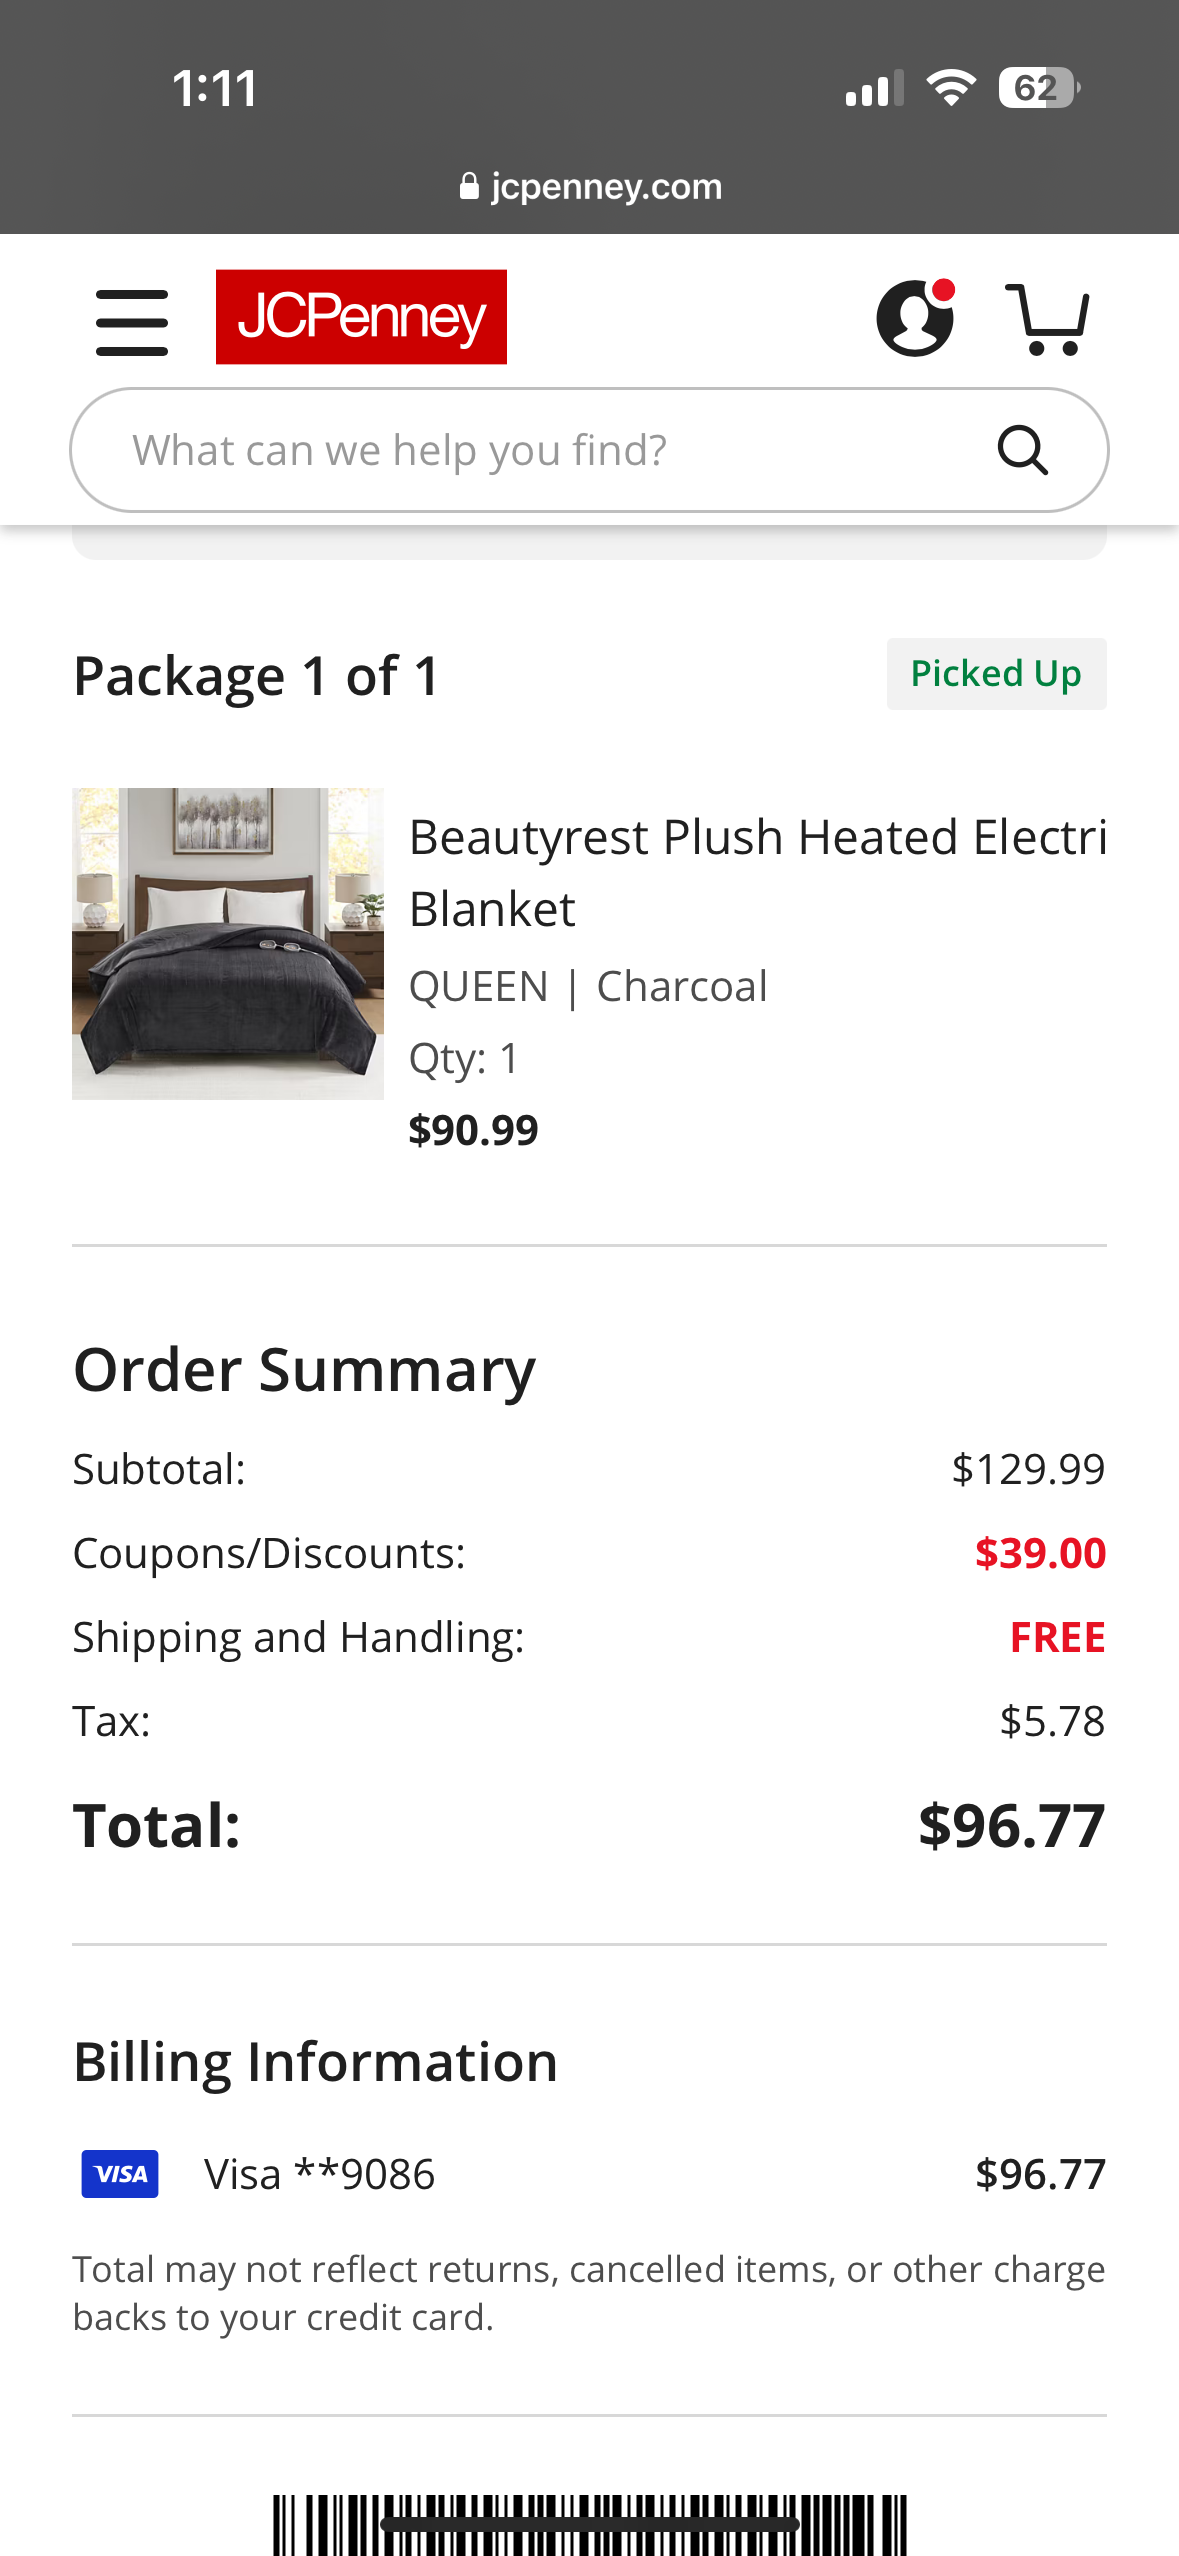Tap the 1:11 clock in status bar
1179x2556 pixels.
tap(215, 88)
